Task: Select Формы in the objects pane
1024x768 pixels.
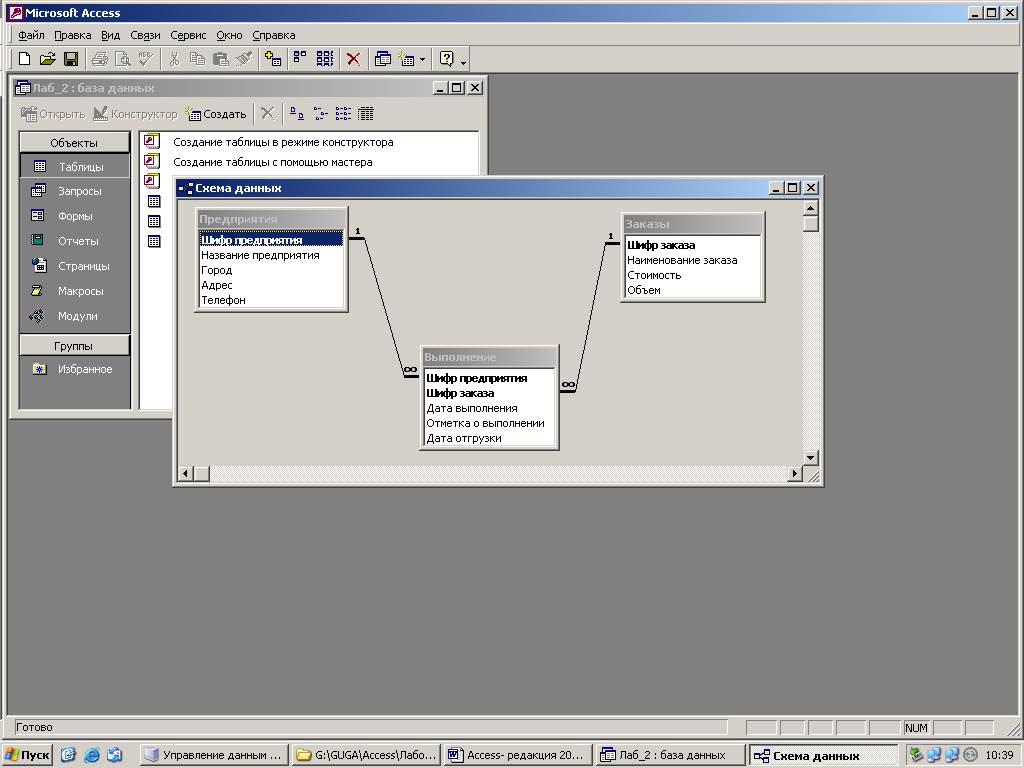Action: pyautogui.click(x=74, y=216)
